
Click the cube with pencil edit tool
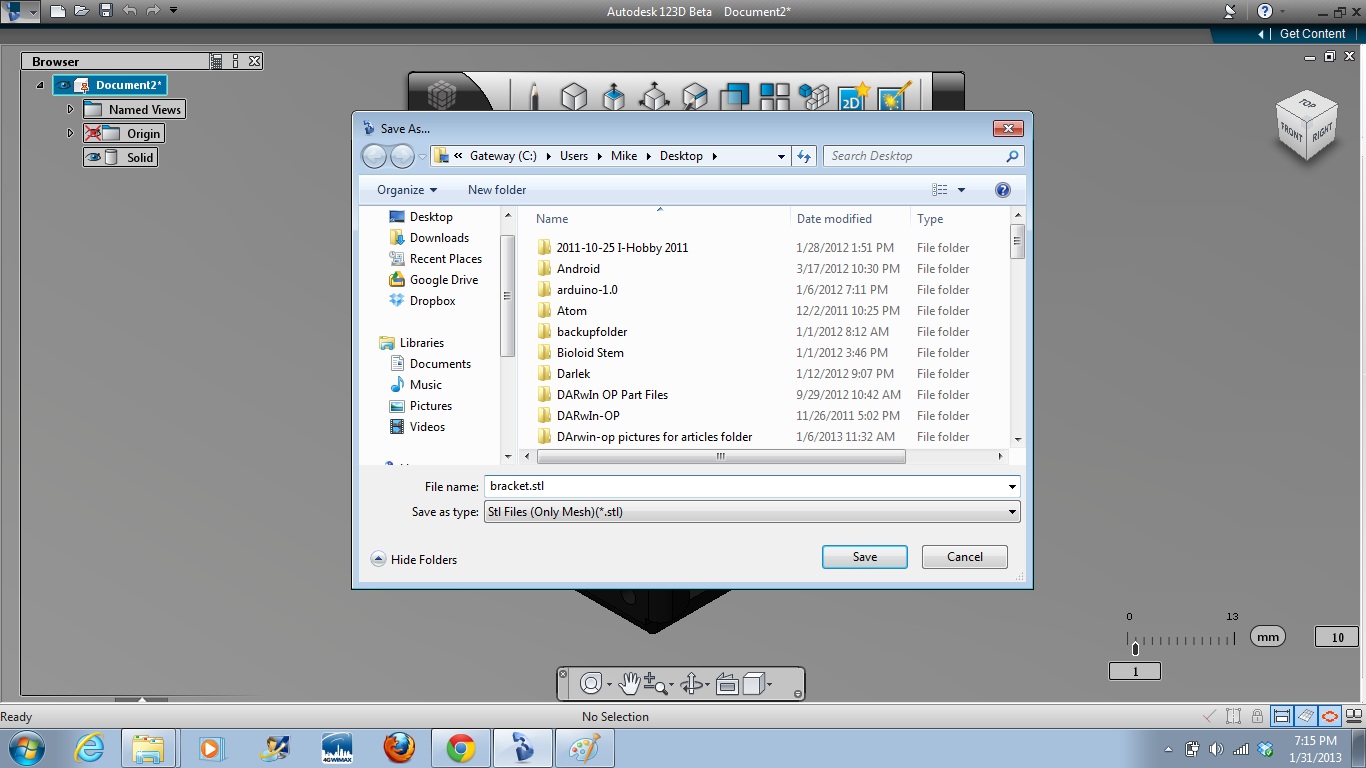pyautogui.click(x=694, y=96)
